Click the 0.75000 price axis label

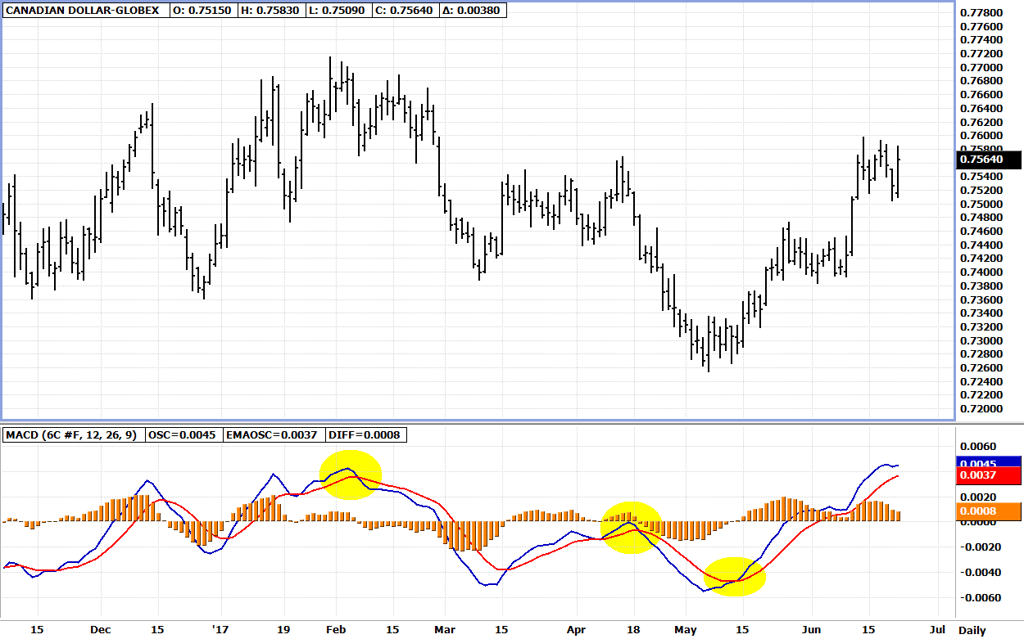point(982,205)
